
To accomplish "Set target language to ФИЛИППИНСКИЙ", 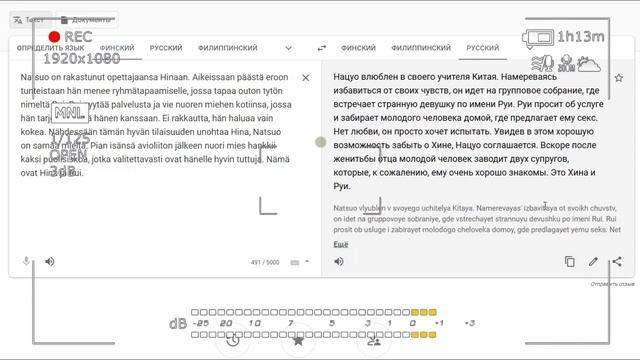I will [x=421, y=48].
